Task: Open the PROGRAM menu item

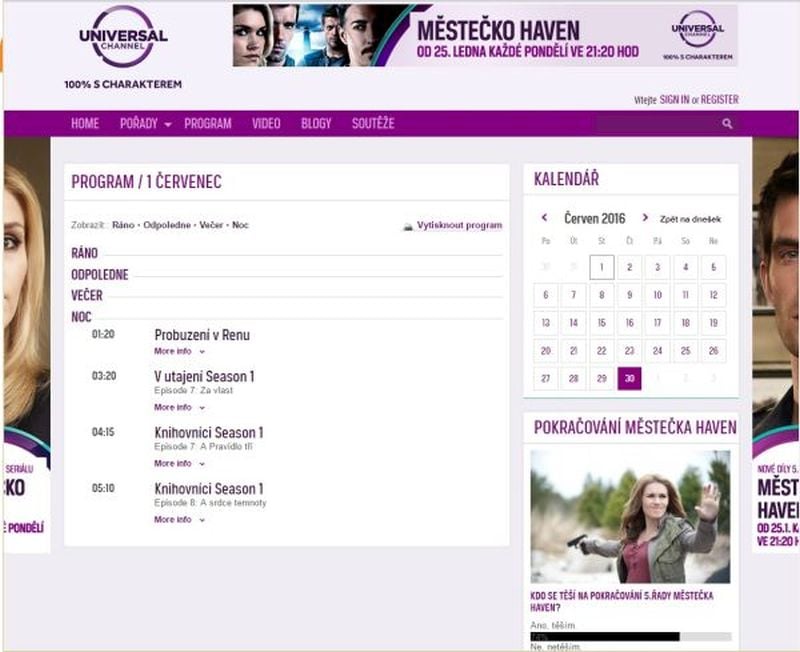Action: click(208, 123)
